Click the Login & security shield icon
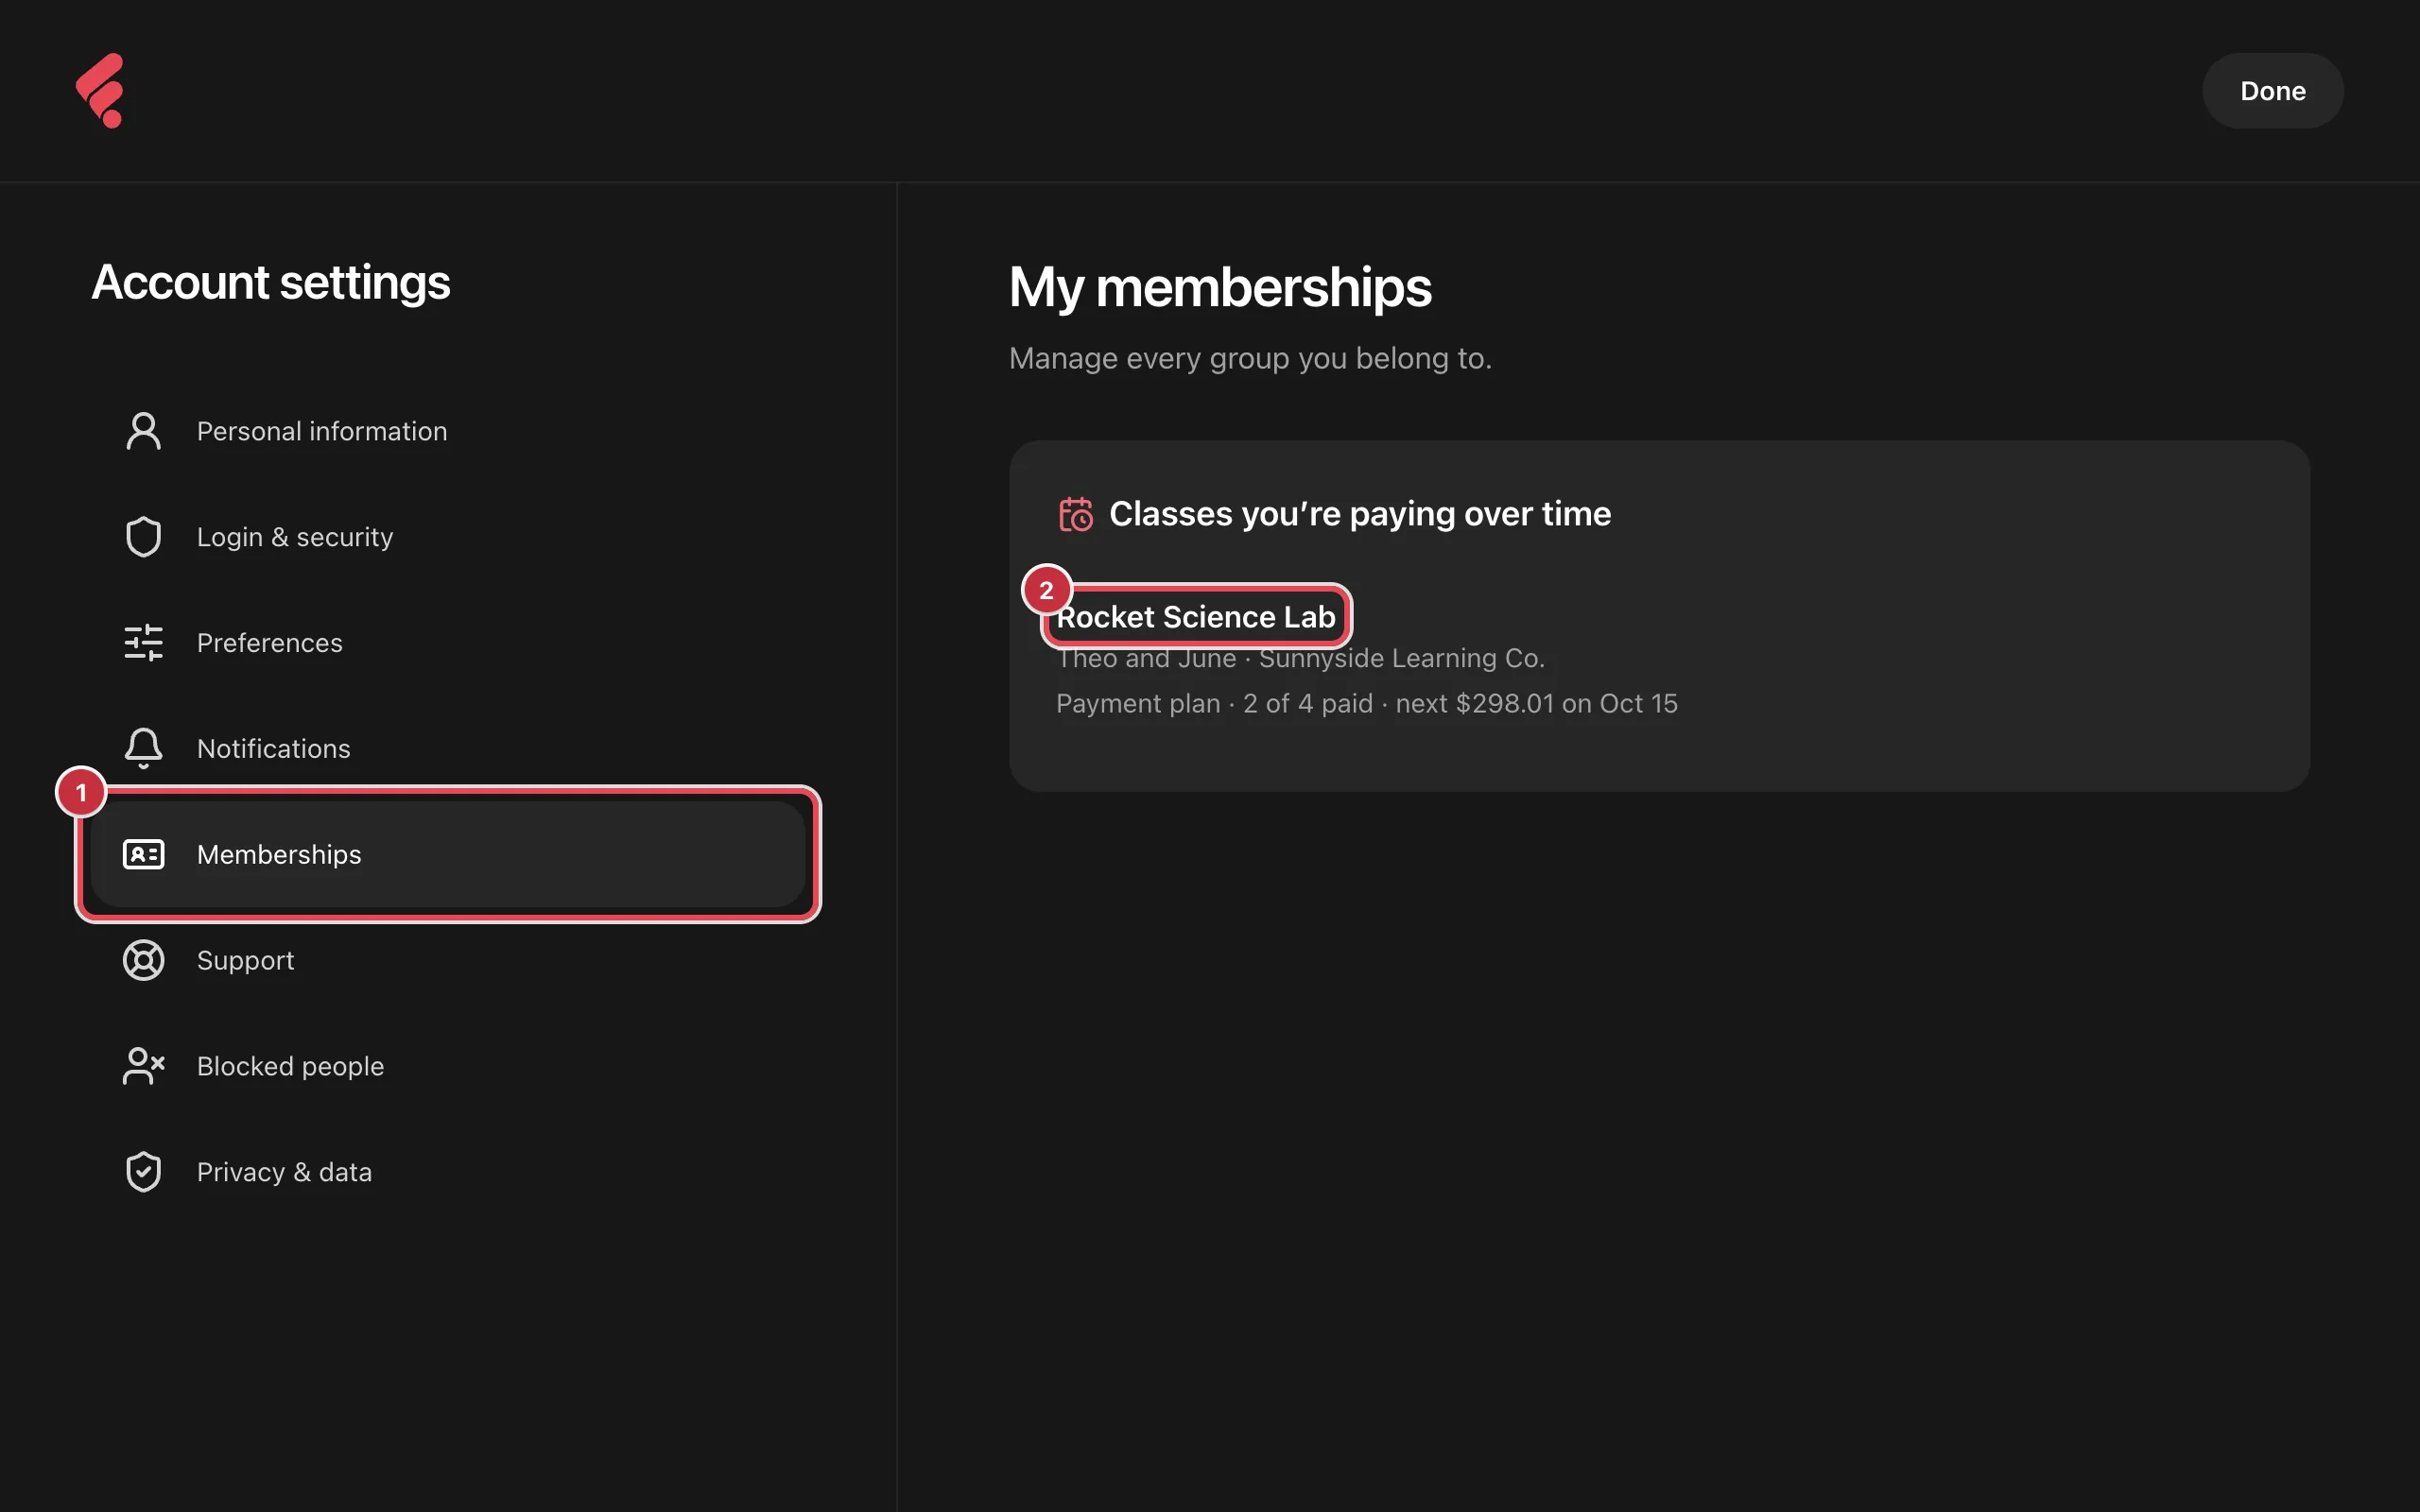 tap(143, 537)
